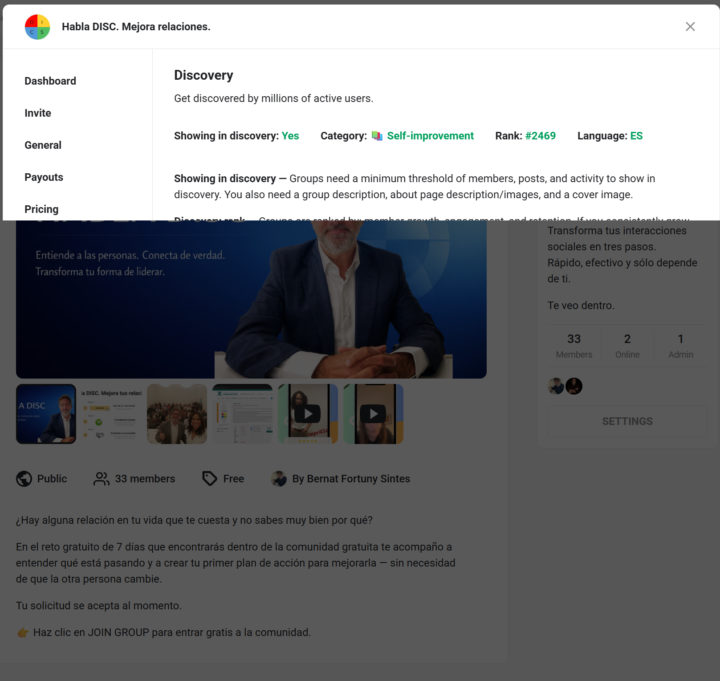Click the first member avatar in sidebar

[556, 386]
